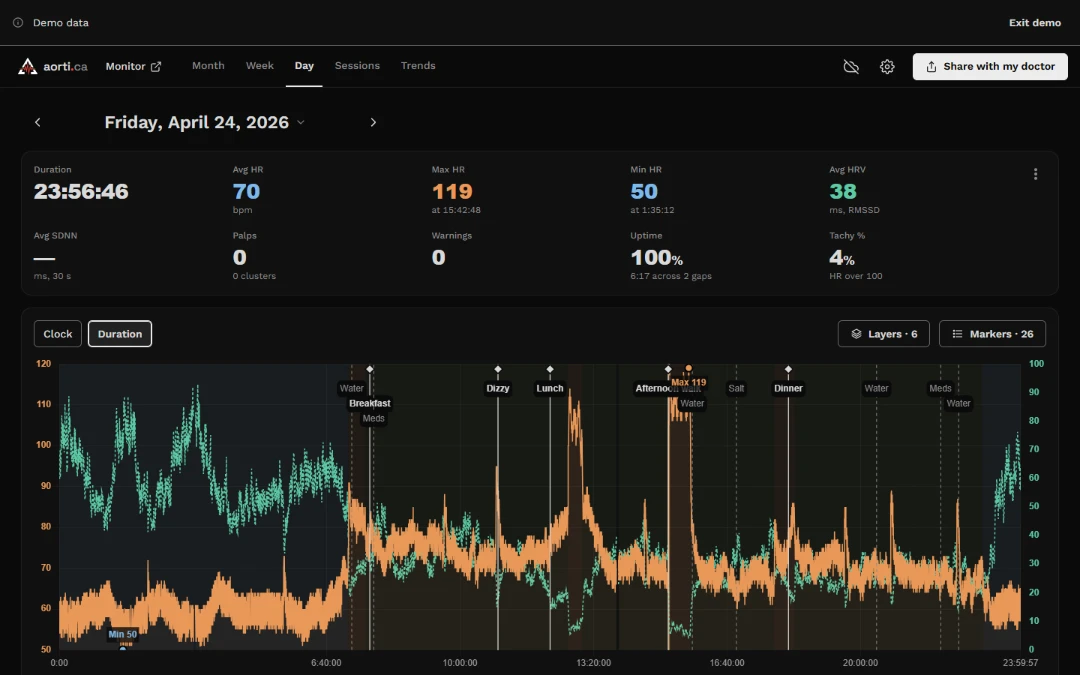
Task: Switch chart axis to Clock
Action: tap(58, 333)
